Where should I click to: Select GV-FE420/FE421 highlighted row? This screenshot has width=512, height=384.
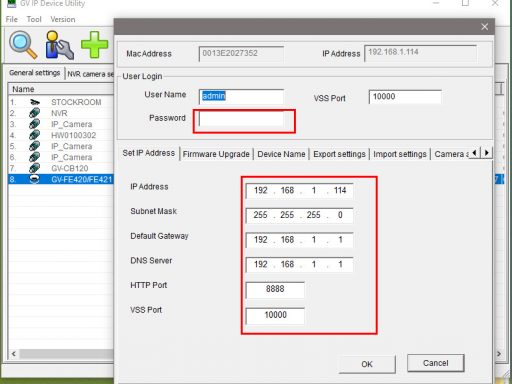point(61,179)
